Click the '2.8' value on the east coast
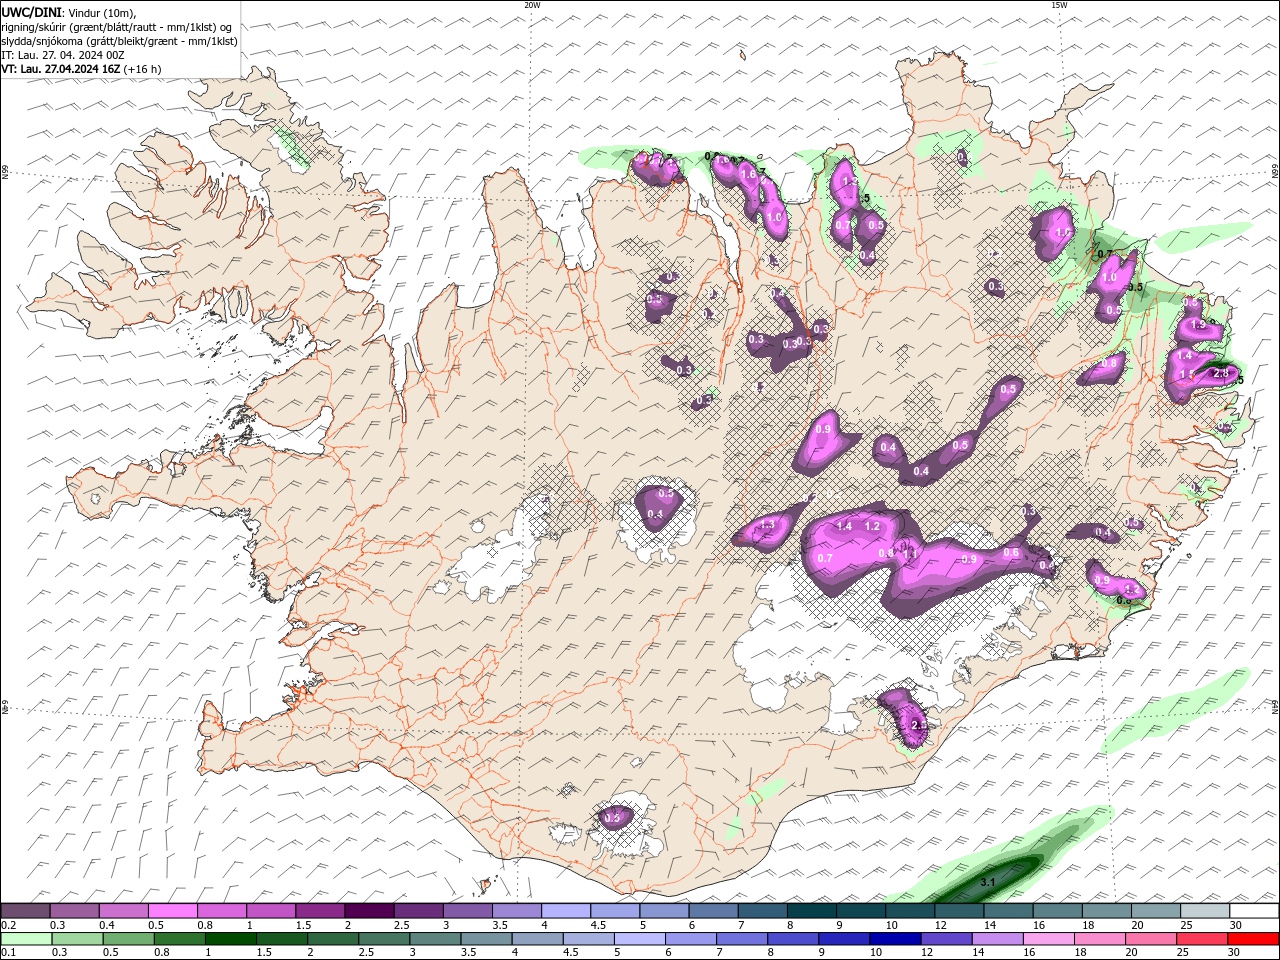Viewport: 1280px width, 960px height. pyautogui.click(x=1220, y=373)
